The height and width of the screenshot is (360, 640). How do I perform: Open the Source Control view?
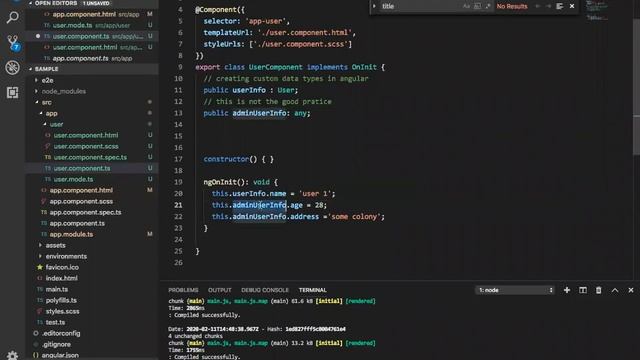[13, 42]
